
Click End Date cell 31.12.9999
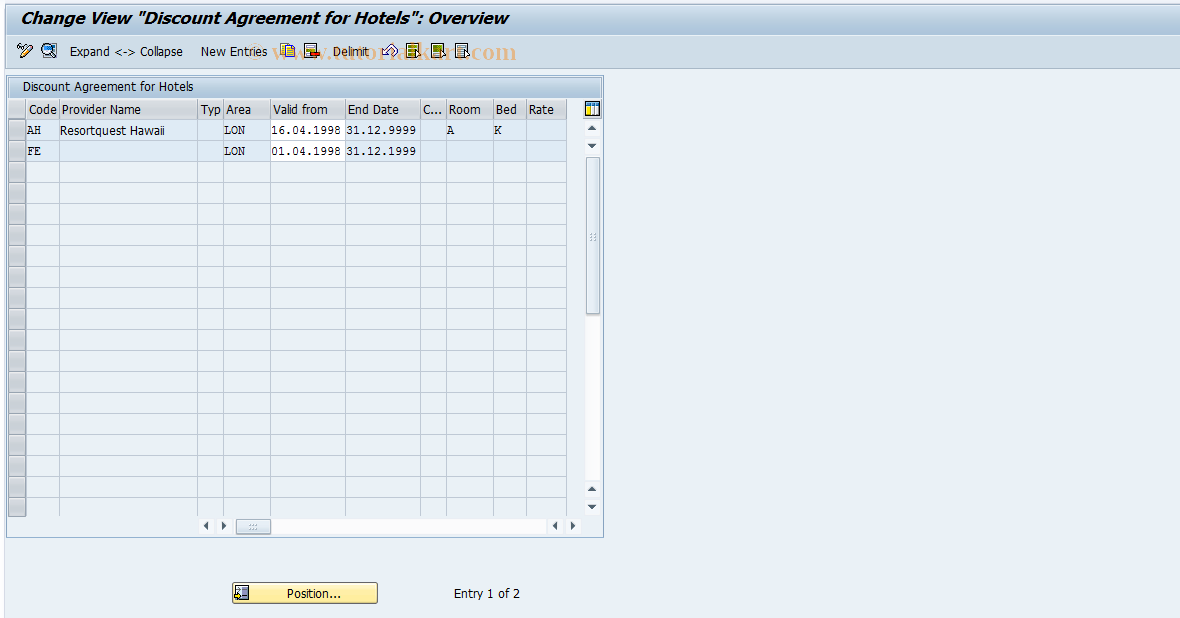tap(382, 130)
